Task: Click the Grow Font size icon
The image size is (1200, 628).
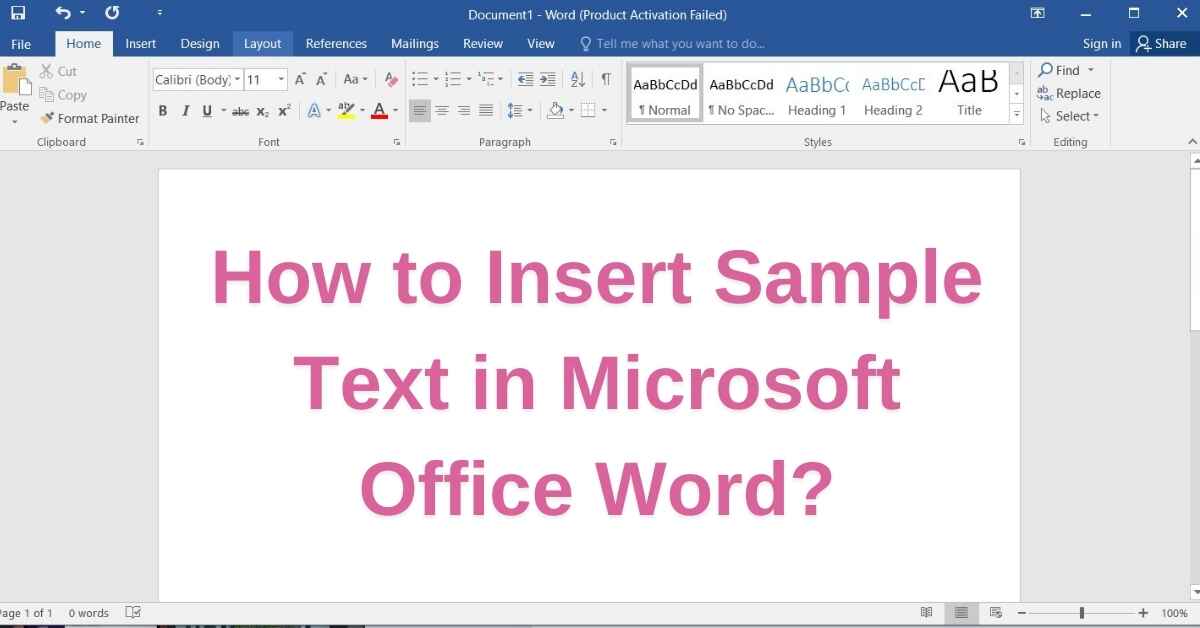Action: [300, 79]
